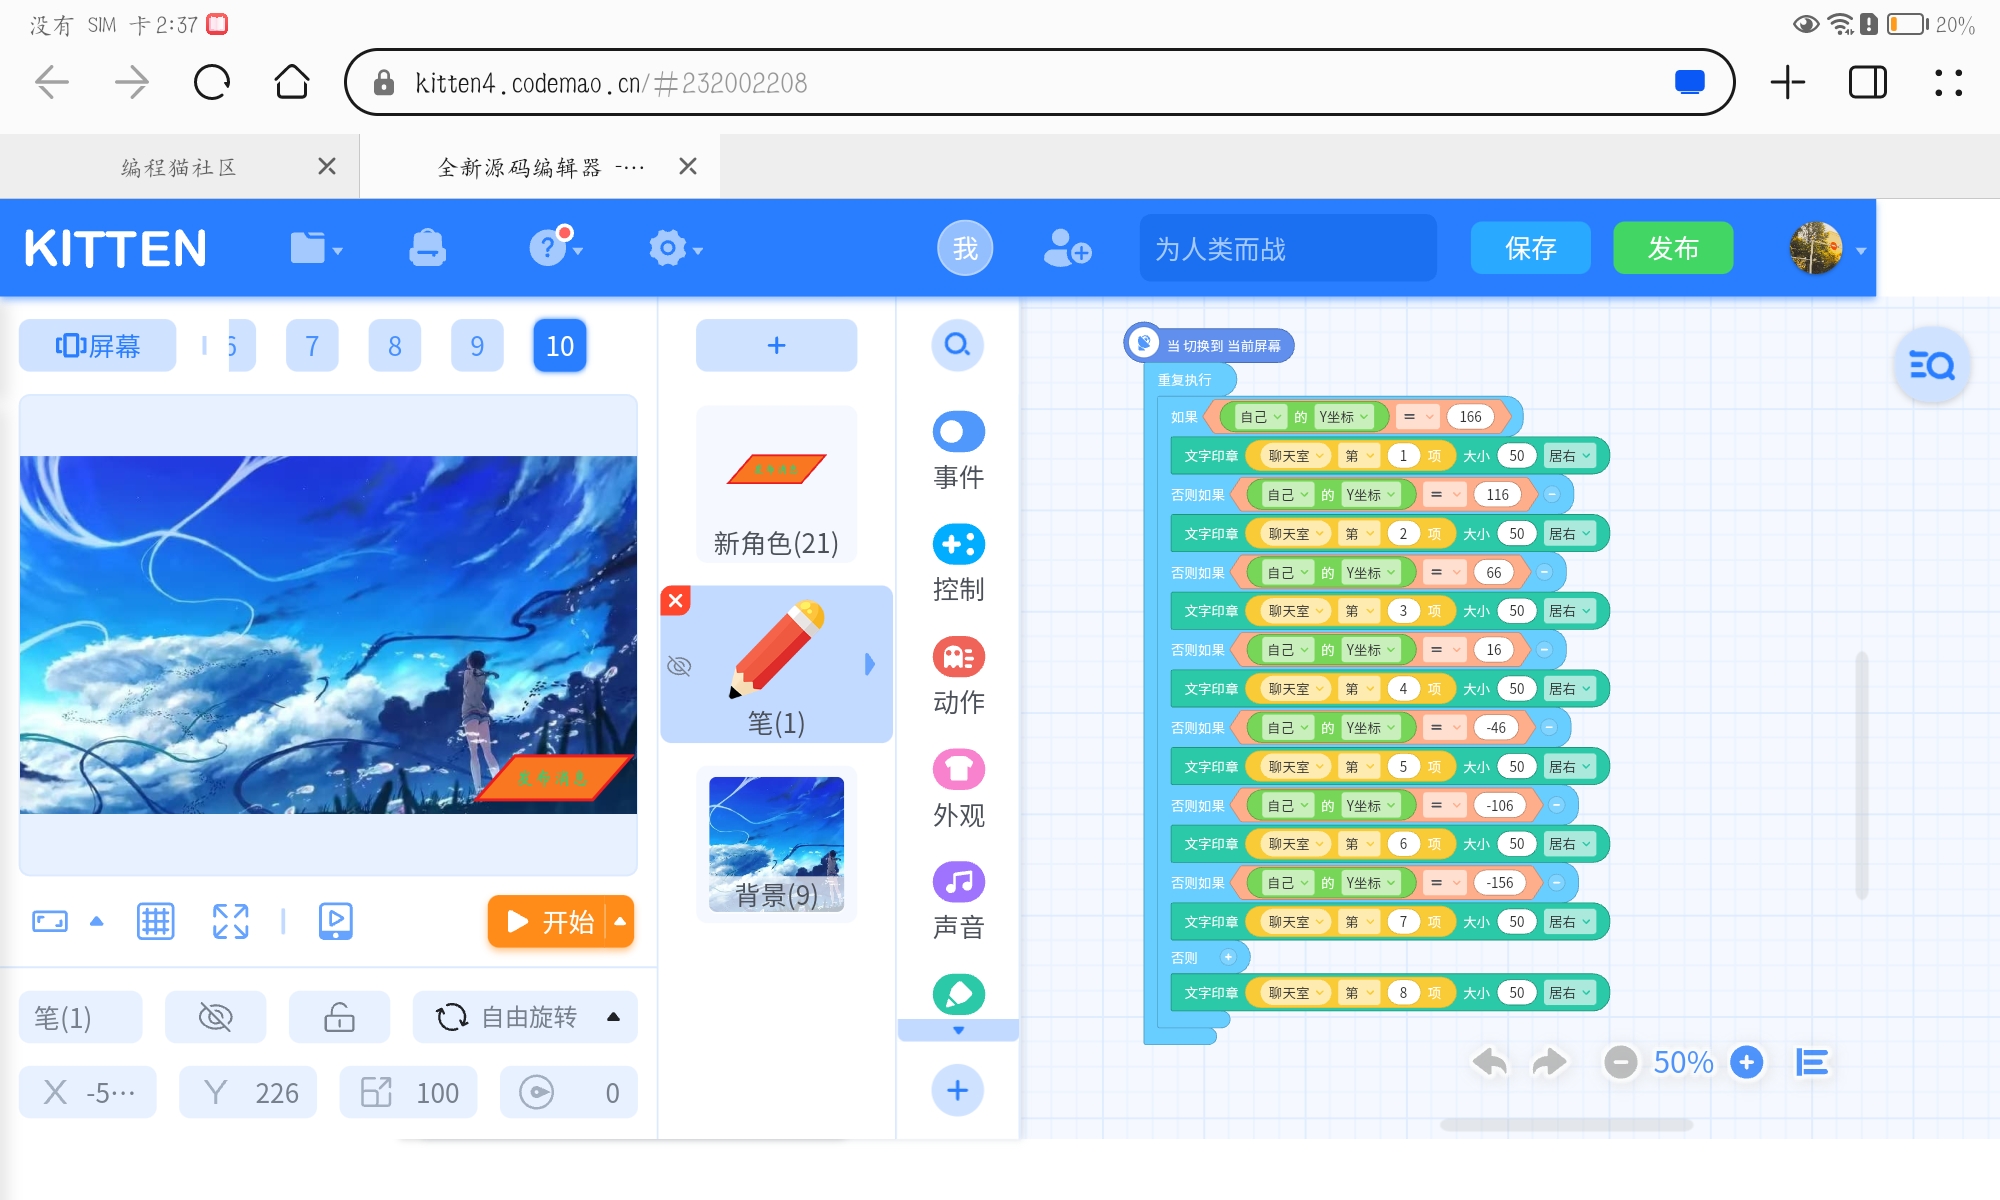Image resolution: width=2000 pixels, height=1200 pixels.
Task: Open the workspace block search icon
Action: pyautogui.click(x=1932, y=365)
